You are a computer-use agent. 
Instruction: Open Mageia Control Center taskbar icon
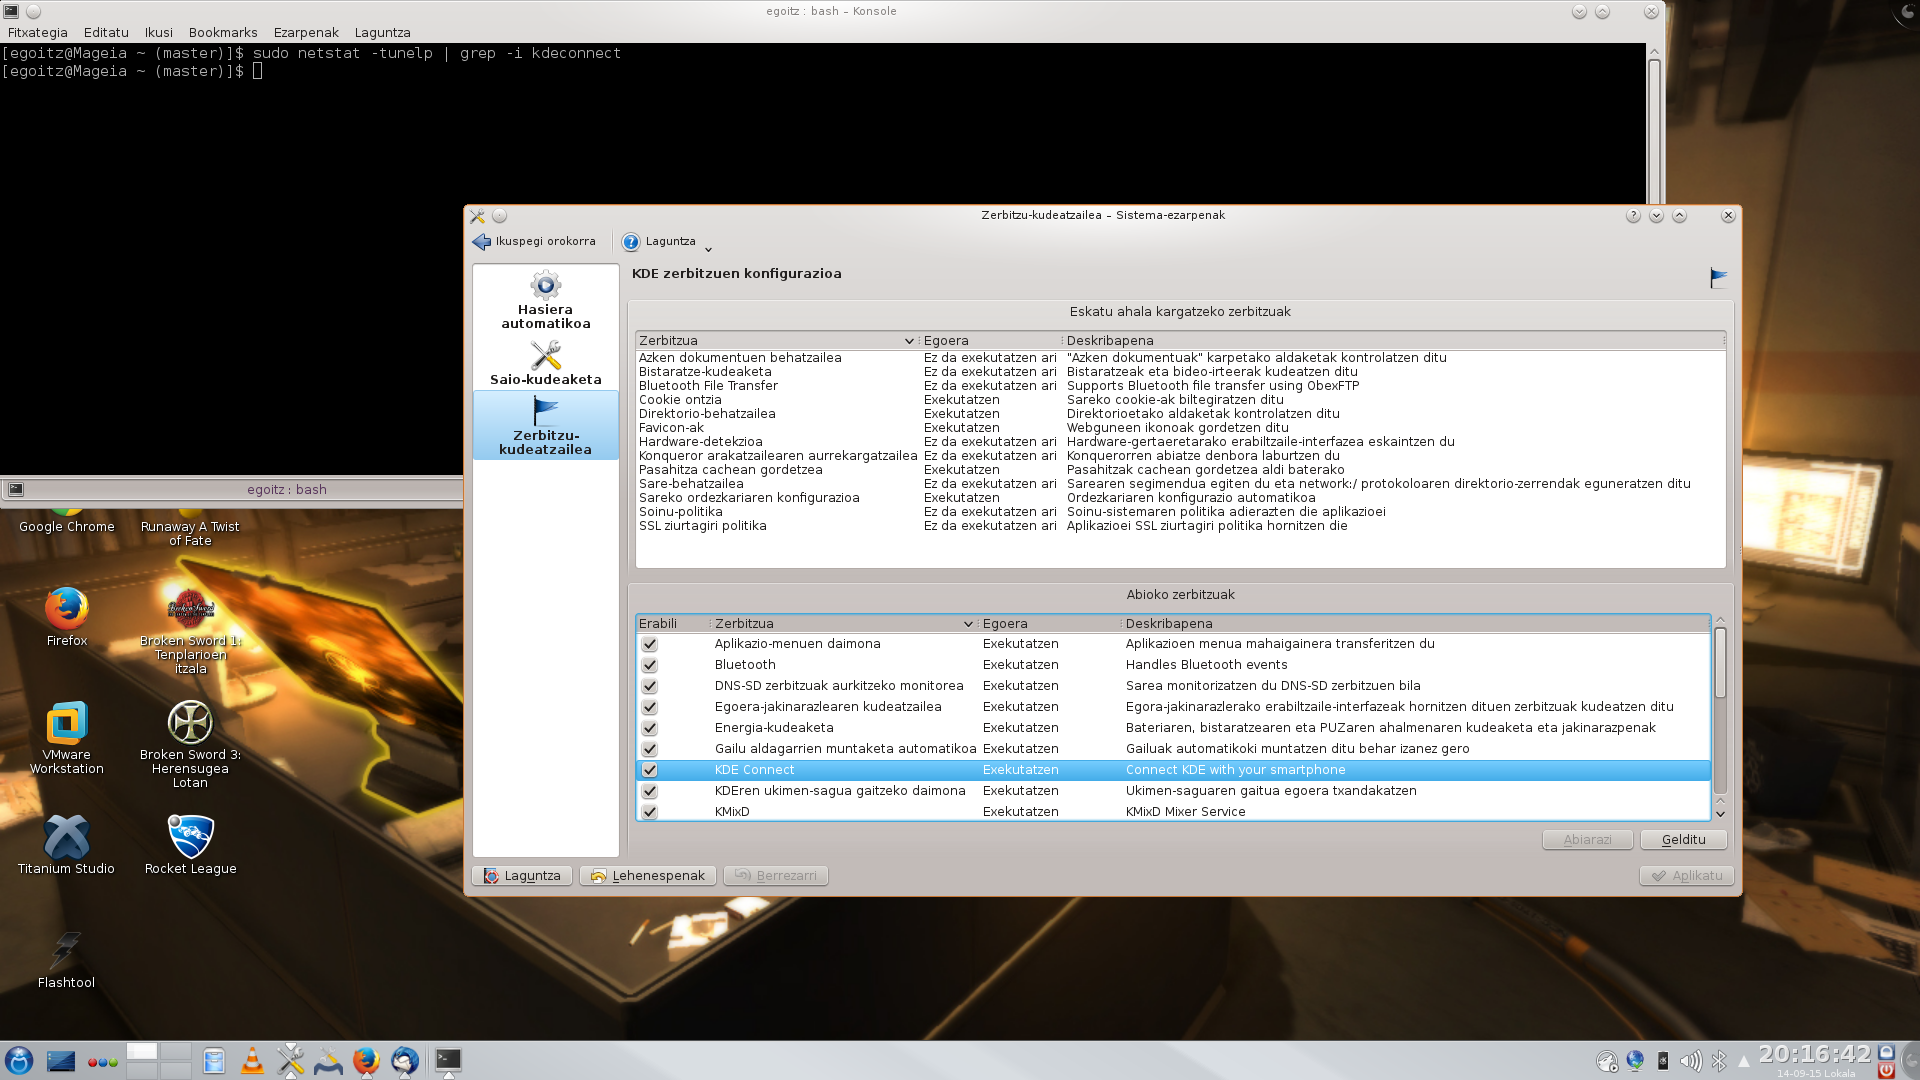tap(328, 1061)
